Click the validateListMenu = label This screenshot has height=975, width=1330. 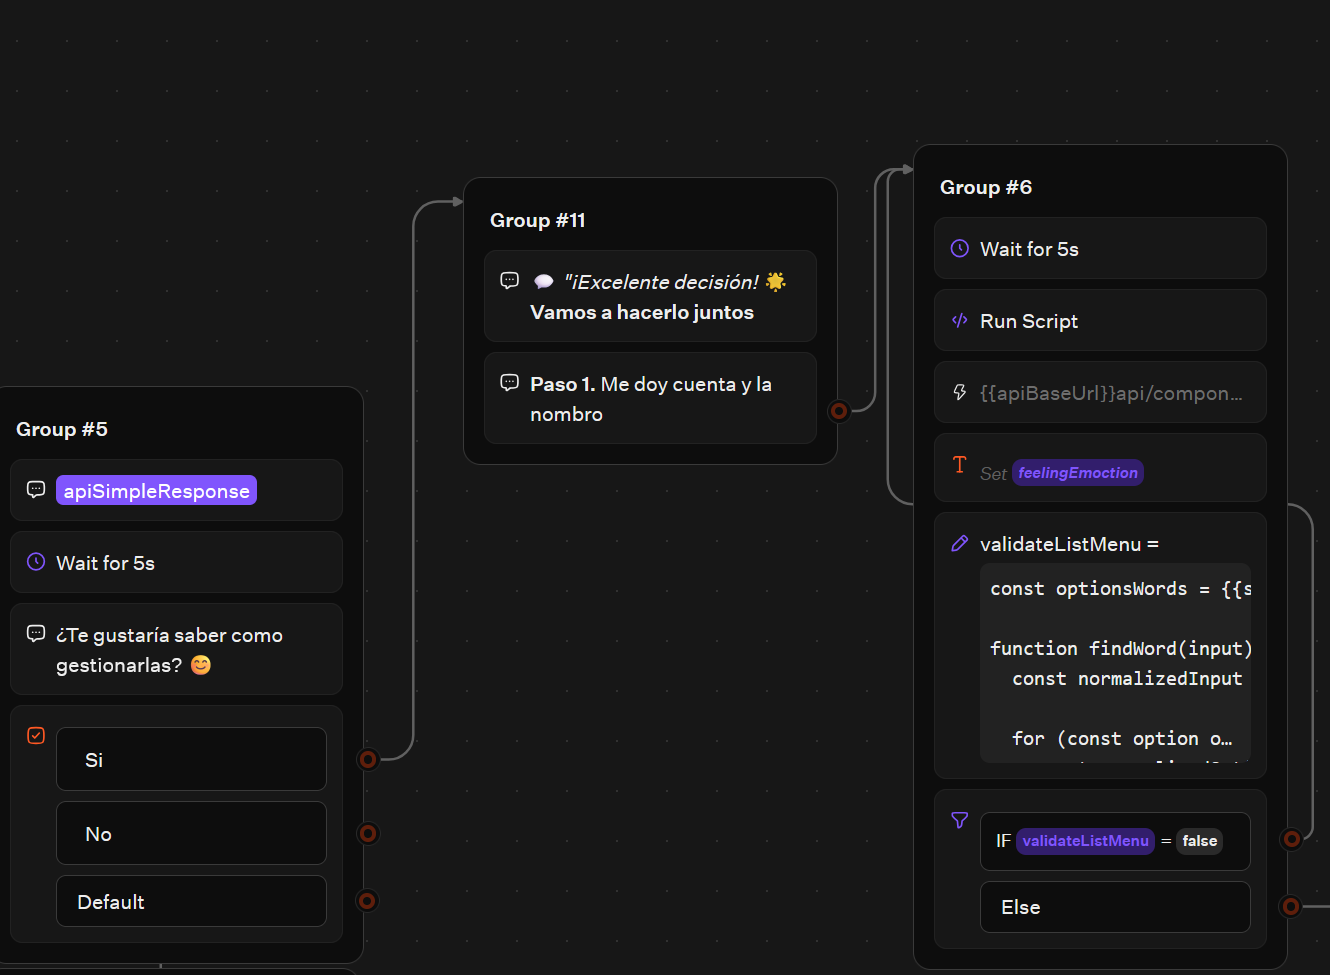1069,544
